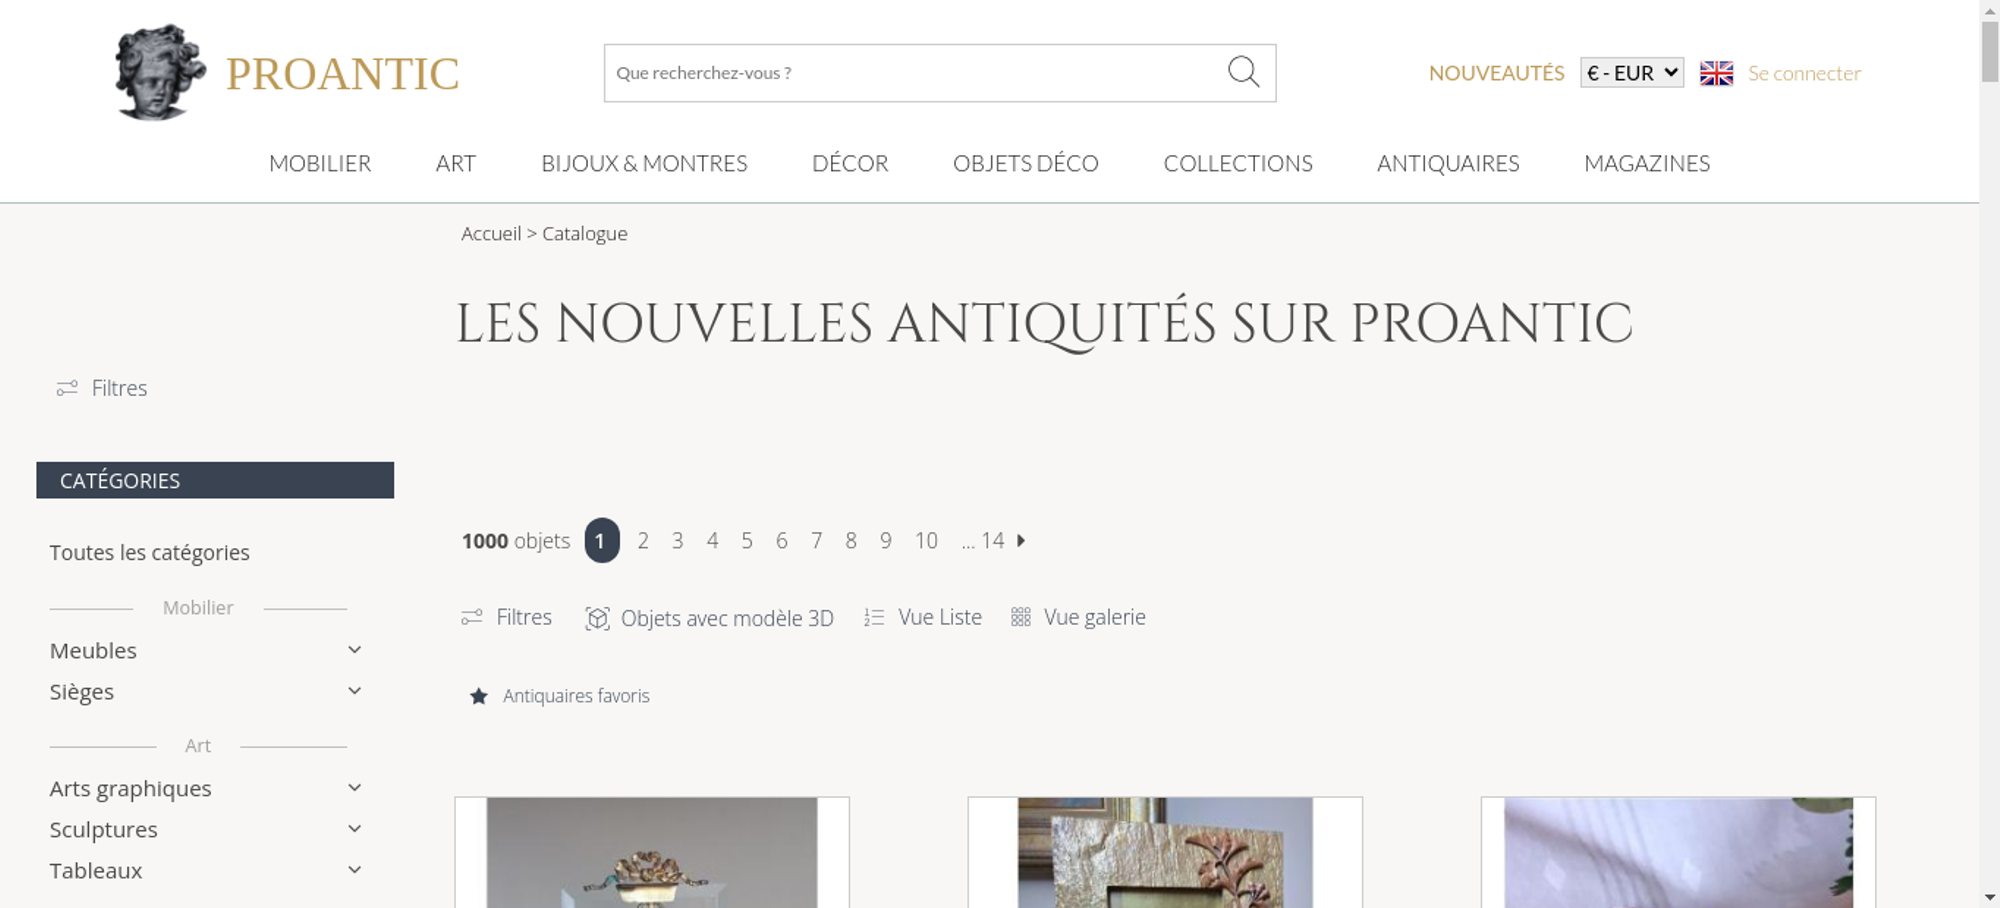Select the Vue Liste list icon

(x=874, y=617)
